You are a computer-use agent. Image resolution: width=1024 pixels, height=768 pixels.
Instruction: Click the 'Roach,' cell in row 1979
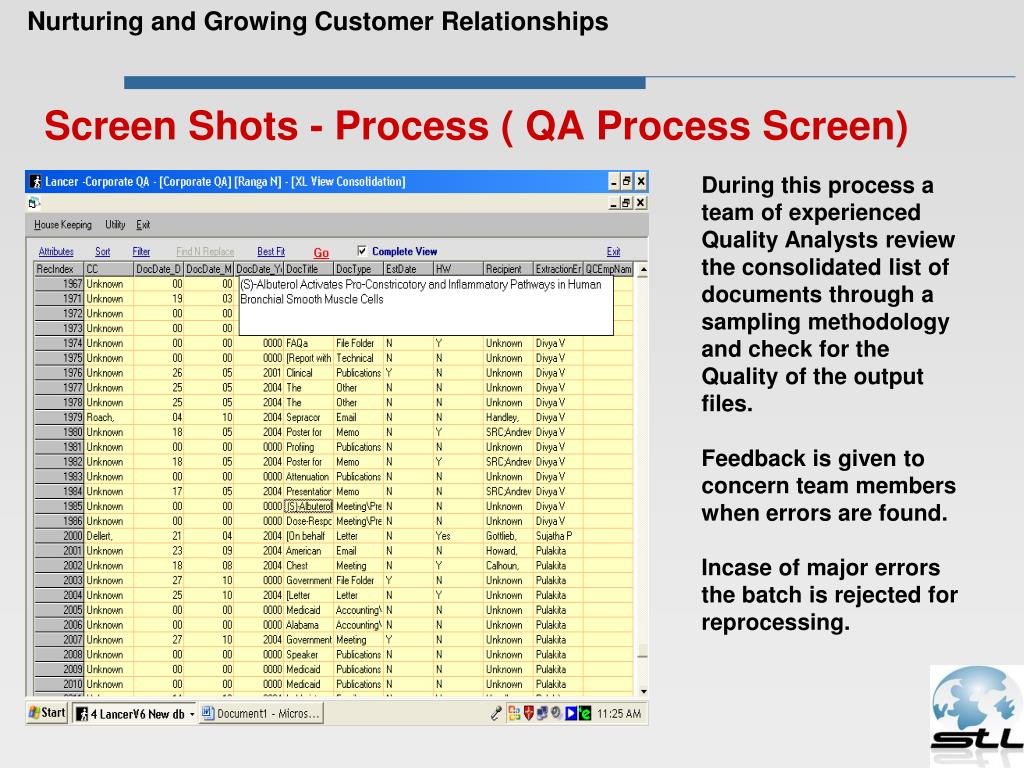coord(108,417)
